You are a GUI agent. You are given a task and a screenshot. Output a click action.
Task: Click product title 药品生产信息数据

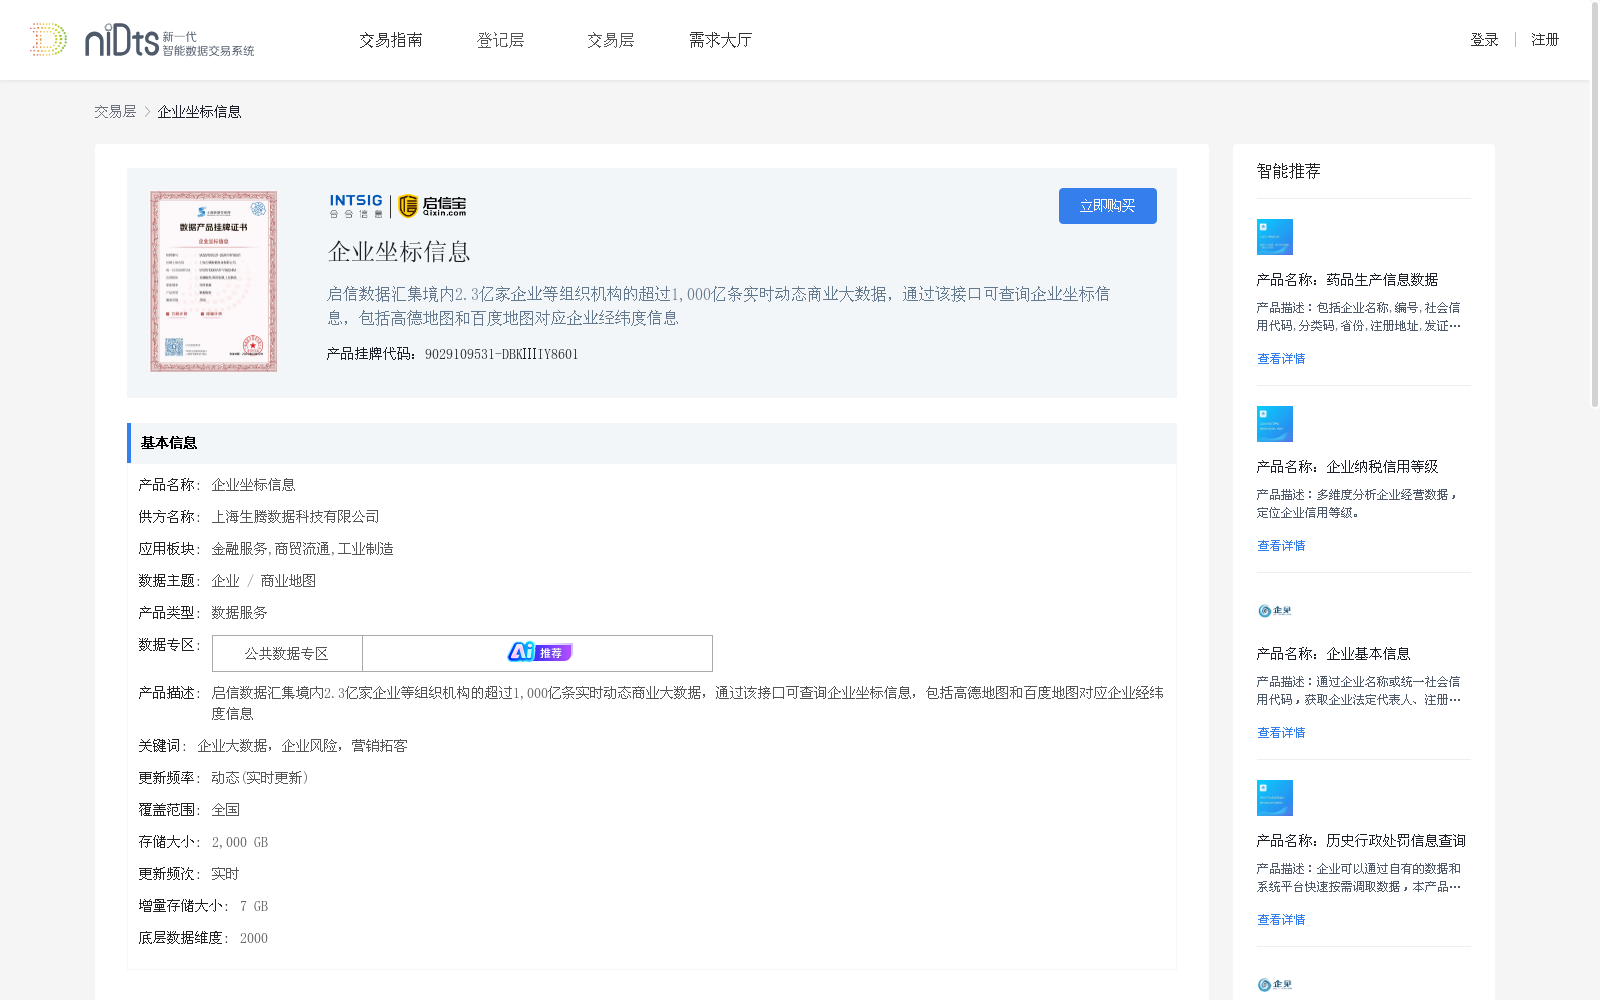pos(1382,280)
